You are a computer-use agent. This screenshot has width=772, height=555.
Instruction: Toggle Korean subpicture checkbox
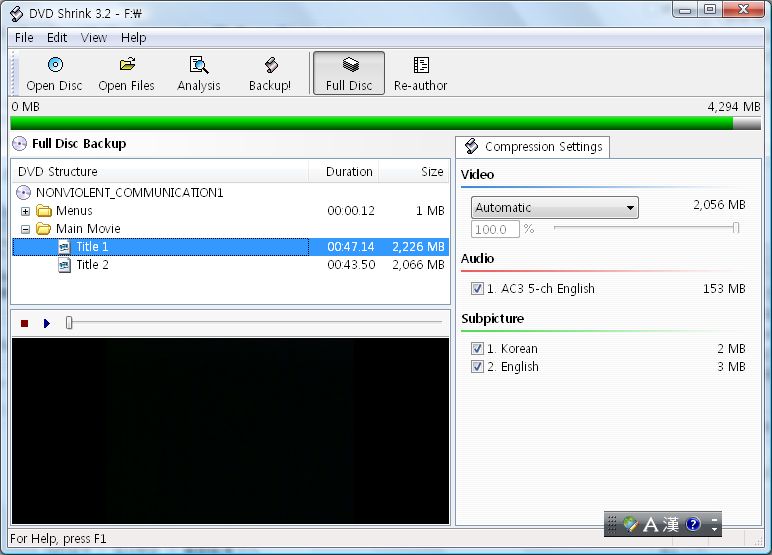[x=477, y=349]
